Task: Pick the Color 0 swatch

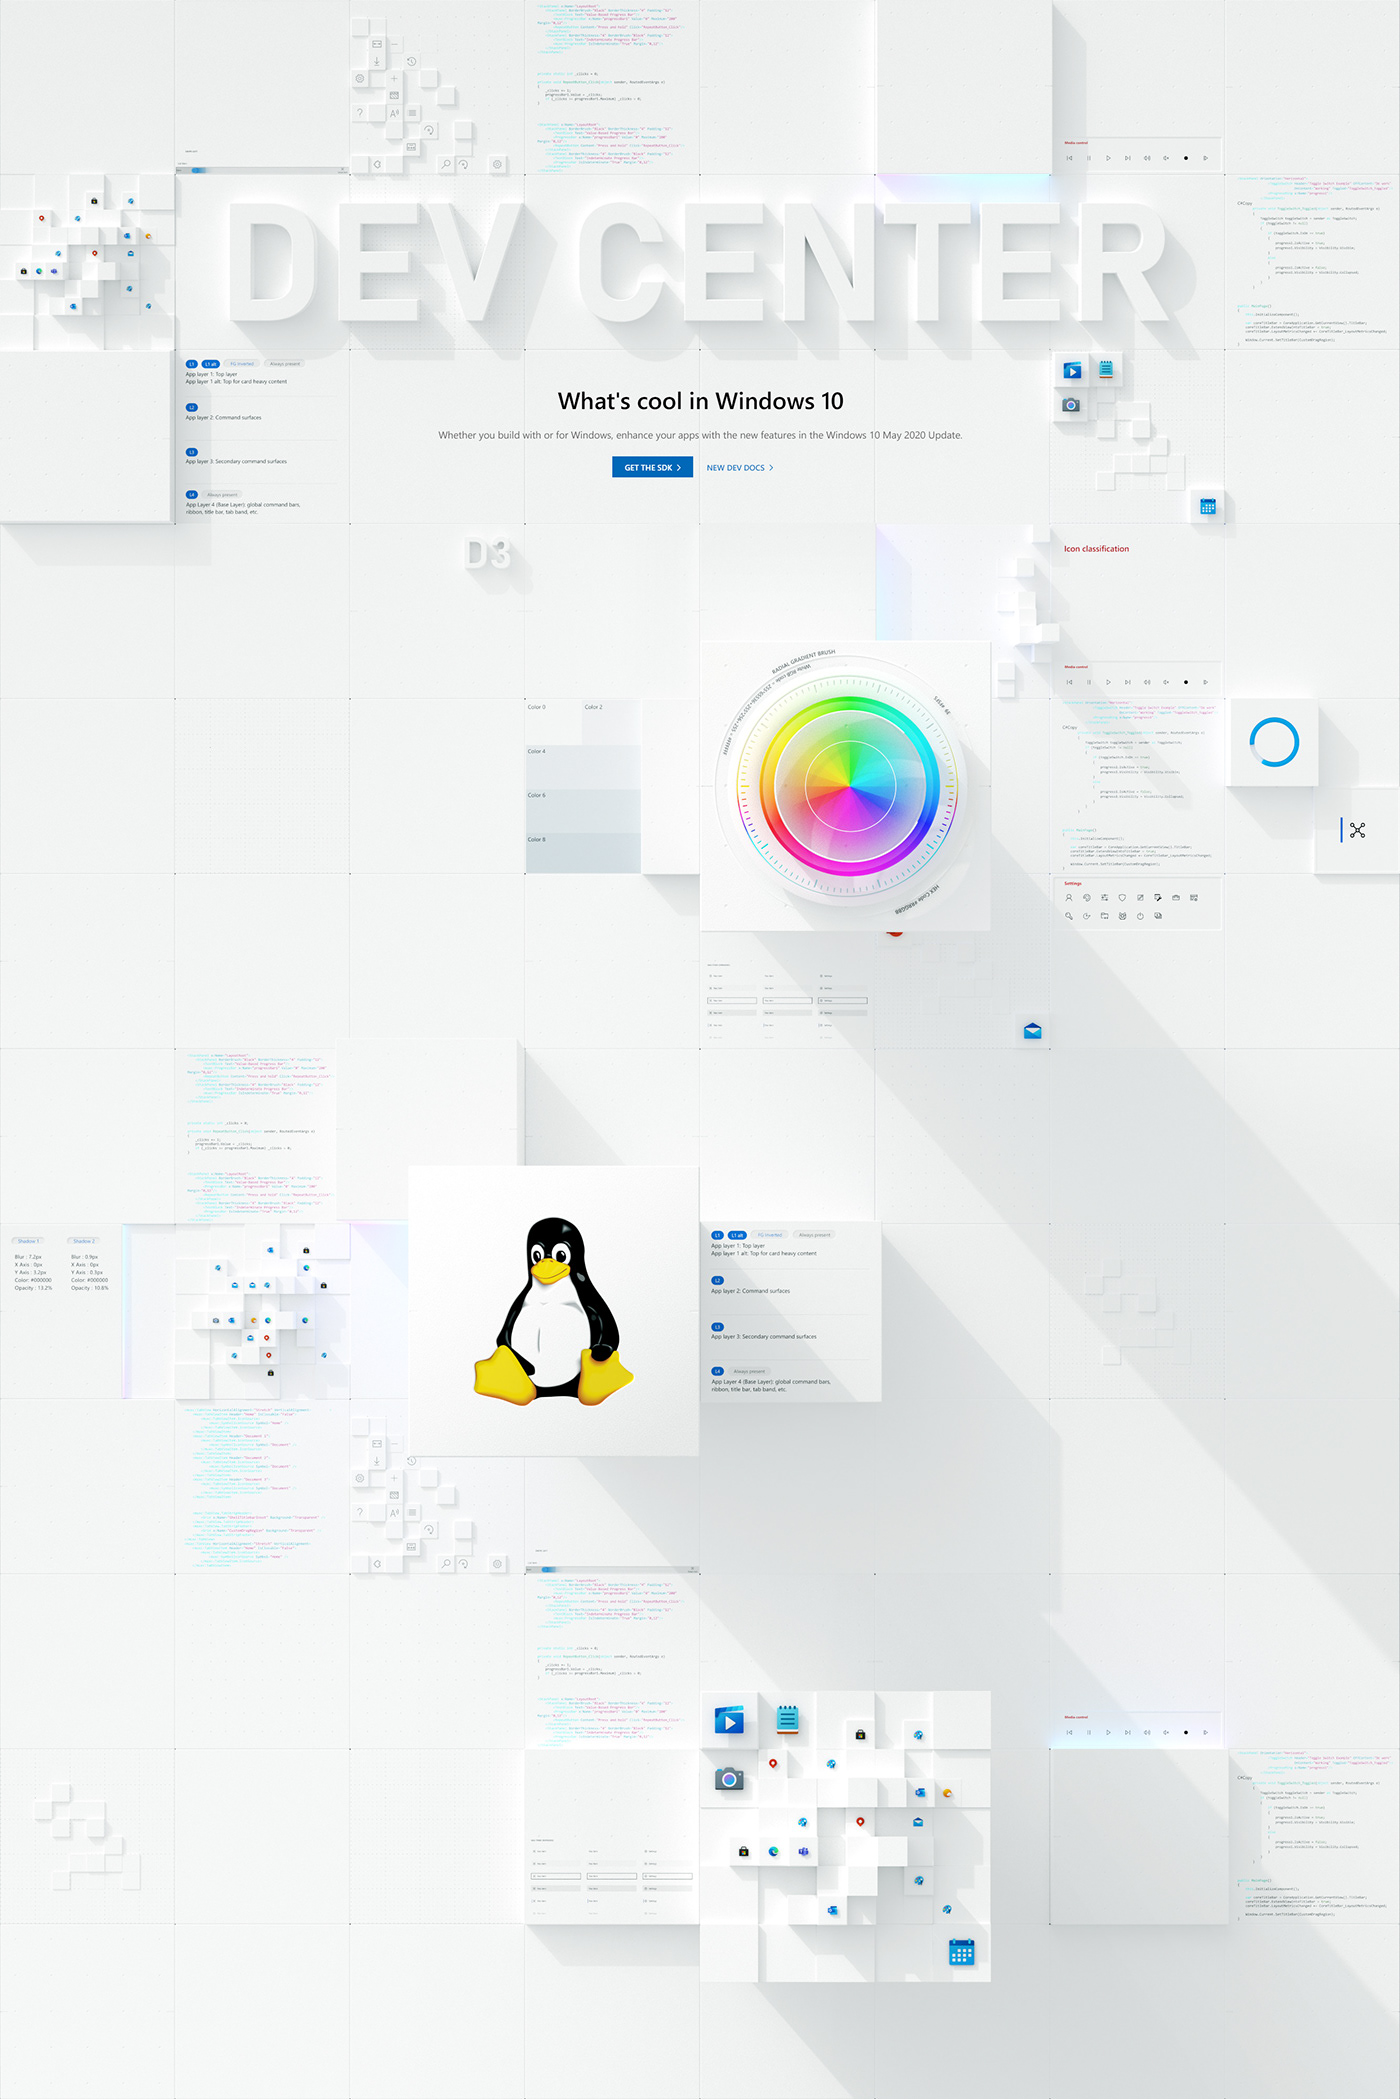Action: click(x=554, y=721)
